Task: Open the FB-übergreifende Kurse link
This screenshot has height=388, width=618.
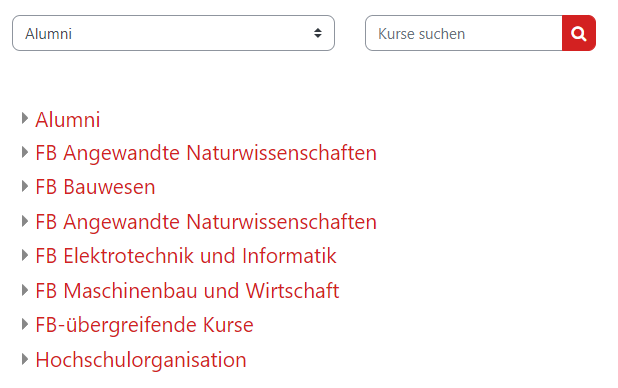Action: 144,325
